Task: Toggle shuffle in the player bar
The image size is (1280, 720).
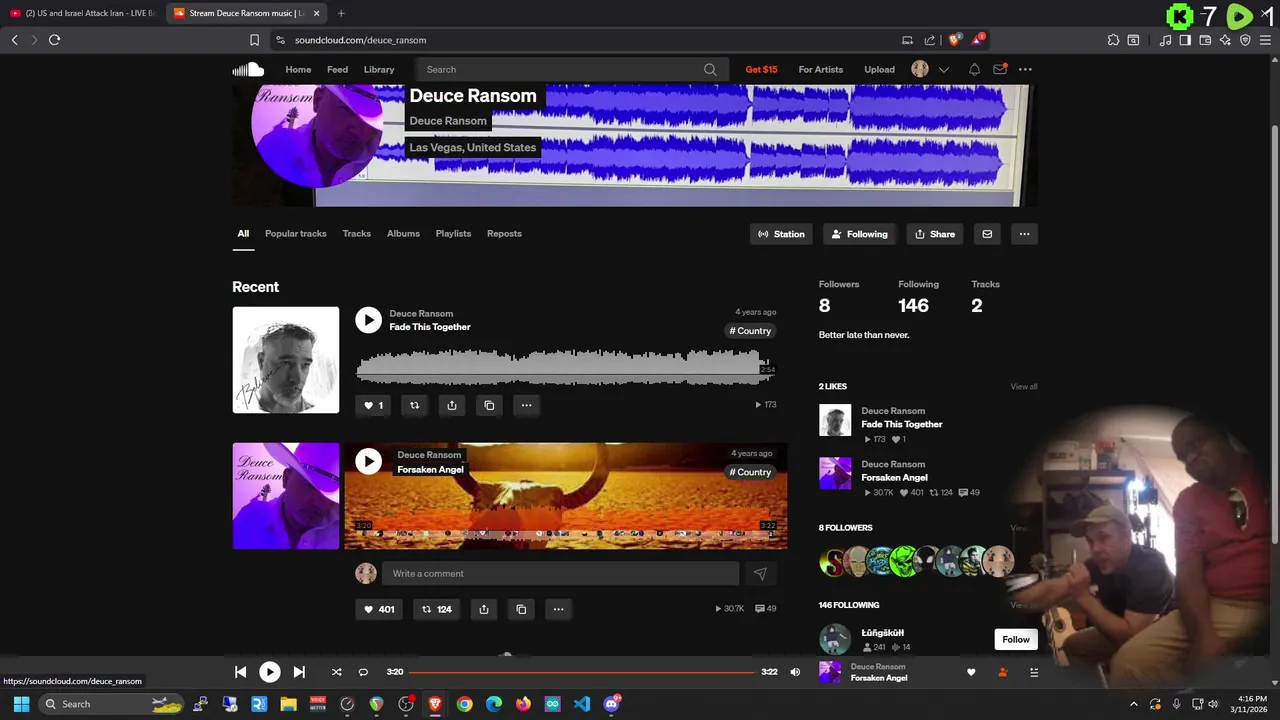Action: click(336, 672)
